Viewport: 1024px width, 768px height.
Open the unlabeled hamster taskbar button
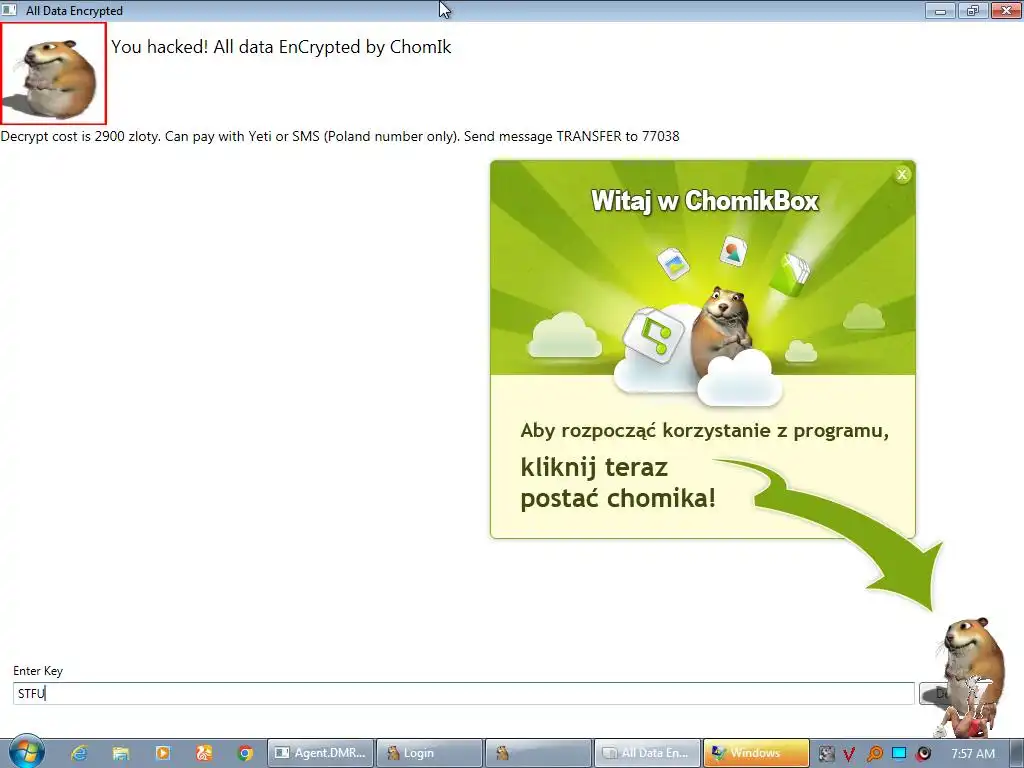click(538, 753)
